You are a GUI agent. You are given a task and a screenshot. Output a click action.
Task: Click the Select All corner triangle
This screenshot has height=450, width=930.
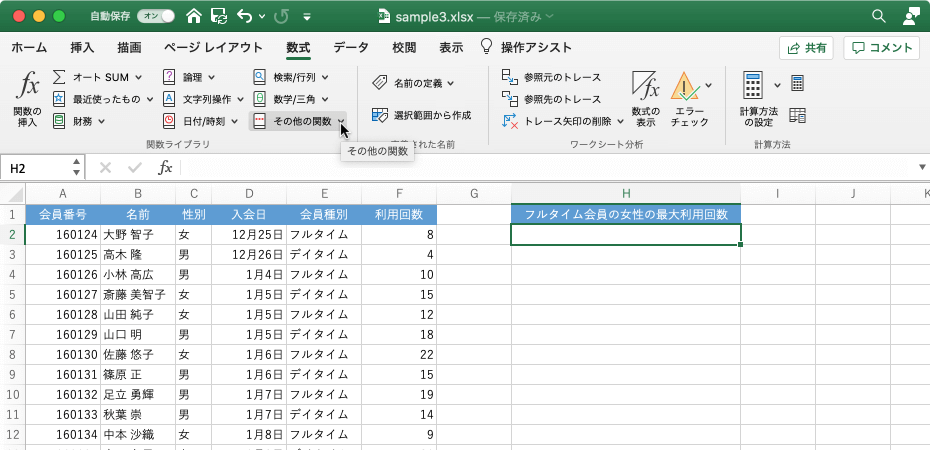coord(14,193)
